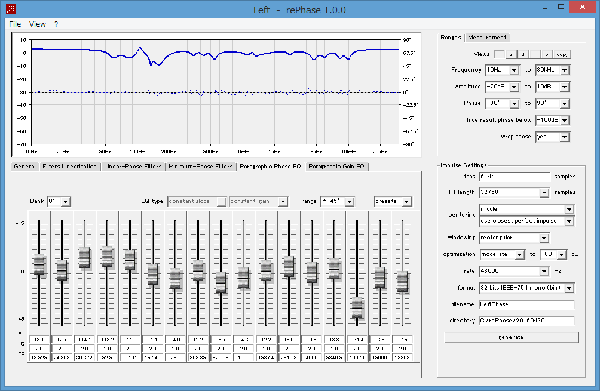Click the directory input field
Viewport: 600px width, 391px height.
[527, 321]
